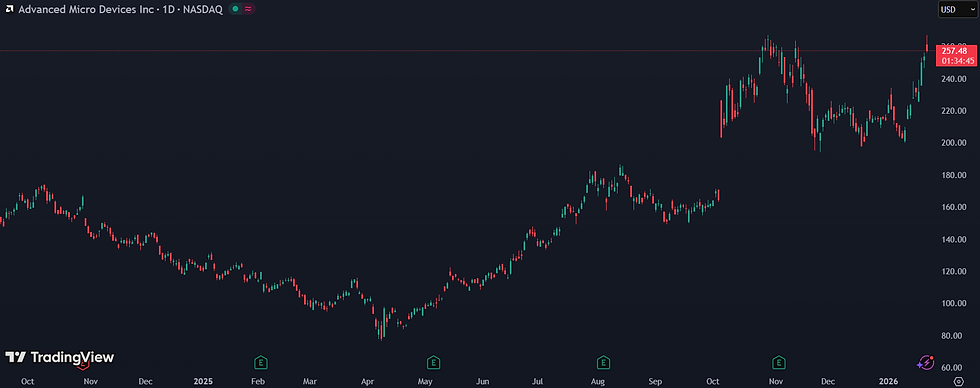Click the 2025 label on the time axis
980x388 pixels.
click(x=203, y=381)
